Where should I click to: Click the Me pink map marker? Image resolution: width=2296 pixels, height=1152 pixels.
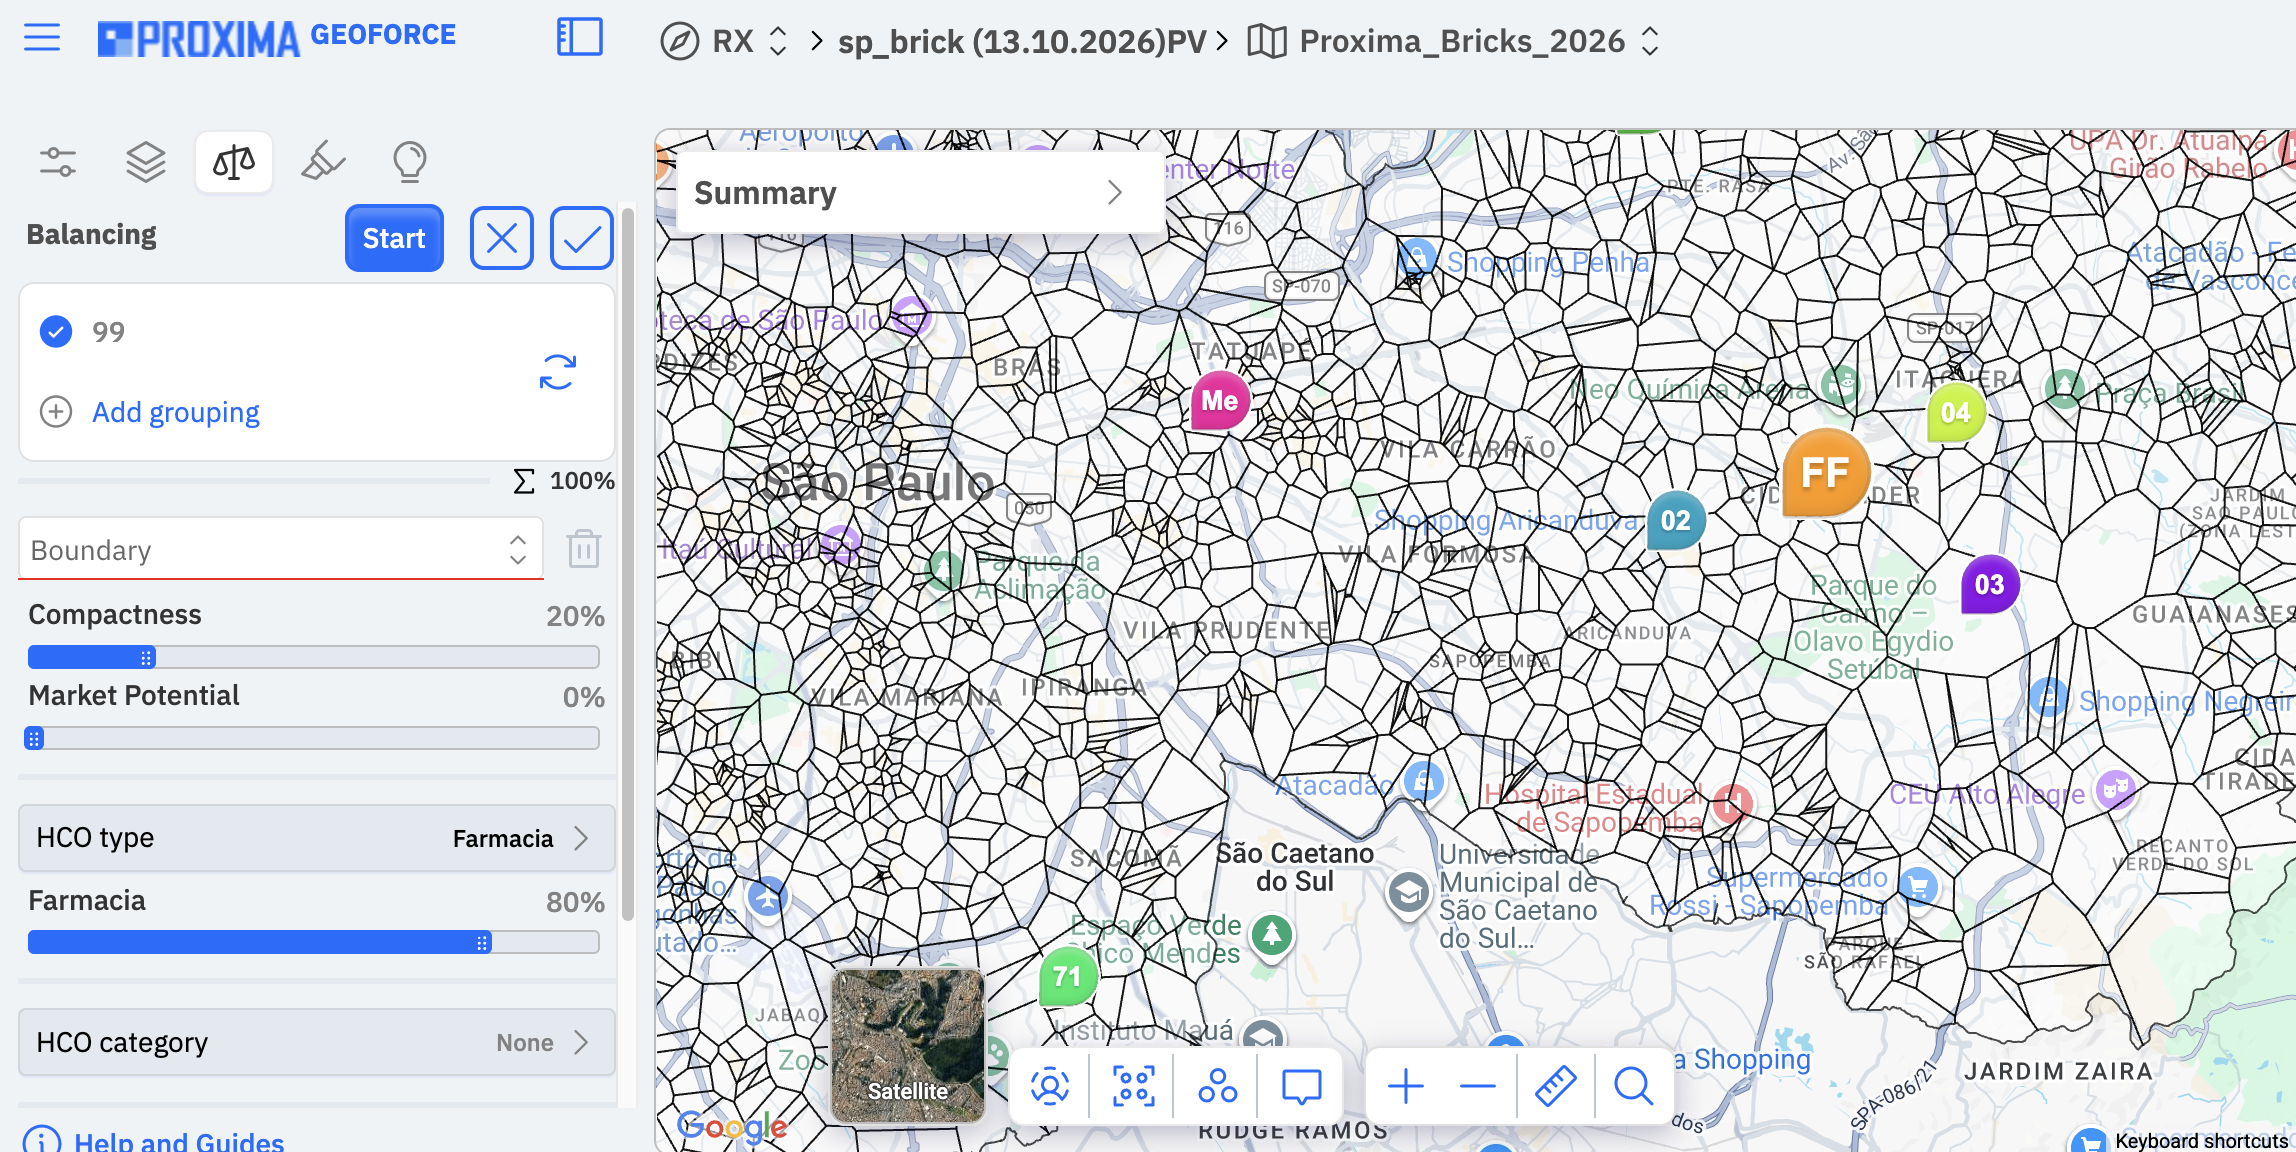click(1220, 401)
